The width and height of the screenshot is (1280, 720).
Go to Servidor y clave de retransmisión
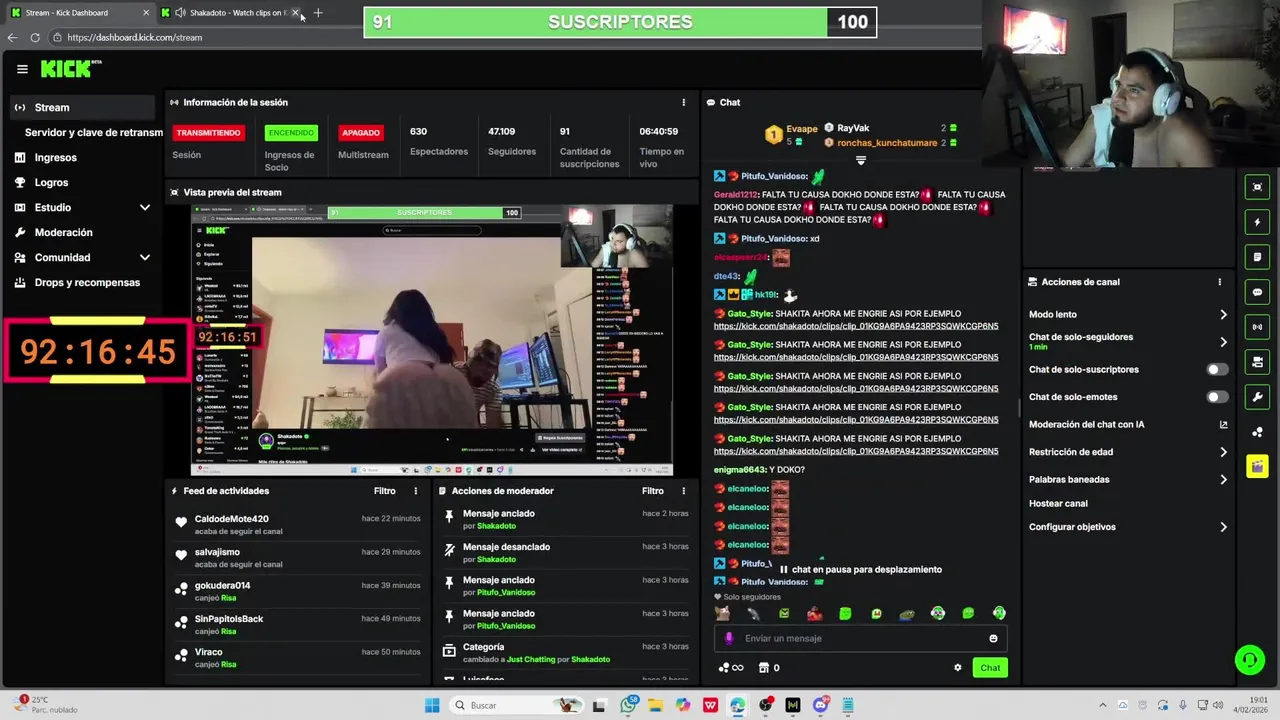(x=93, y=132)
